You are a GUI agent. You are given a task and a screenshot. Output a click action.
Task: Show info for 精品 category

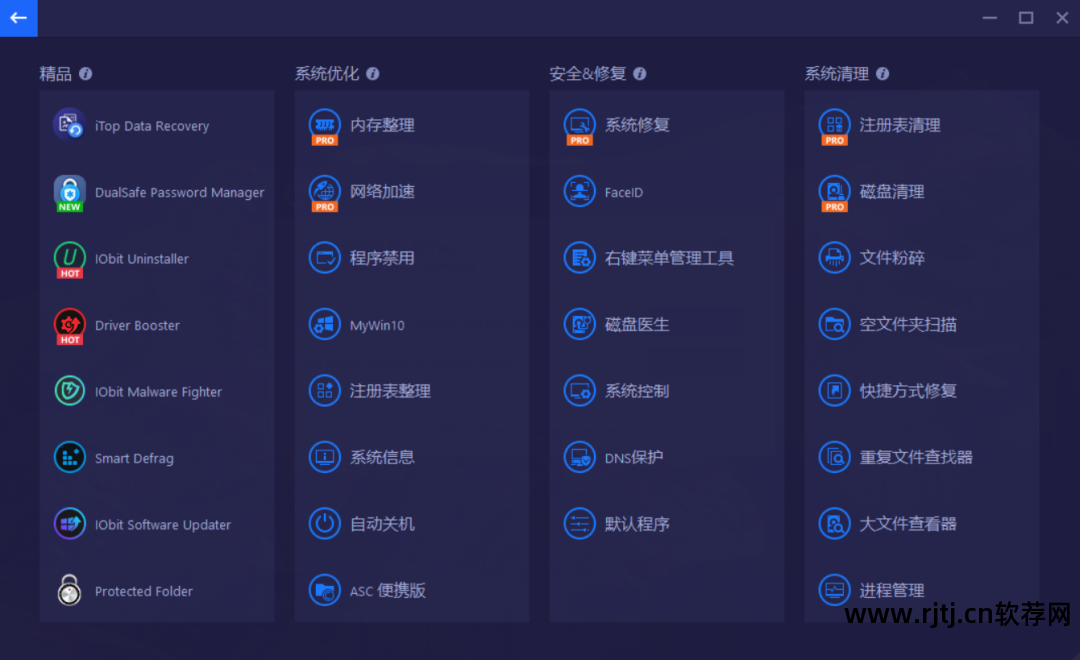pyautogui.click(x=85, y=74)
